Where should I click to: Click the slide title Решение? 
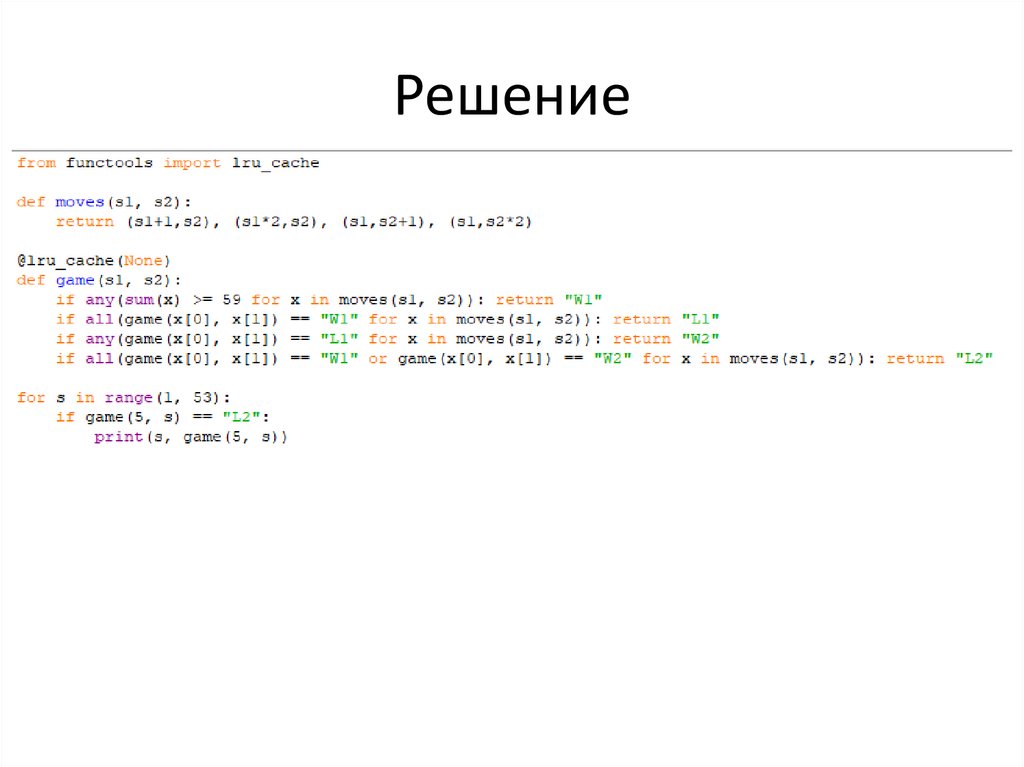point(511,94)
